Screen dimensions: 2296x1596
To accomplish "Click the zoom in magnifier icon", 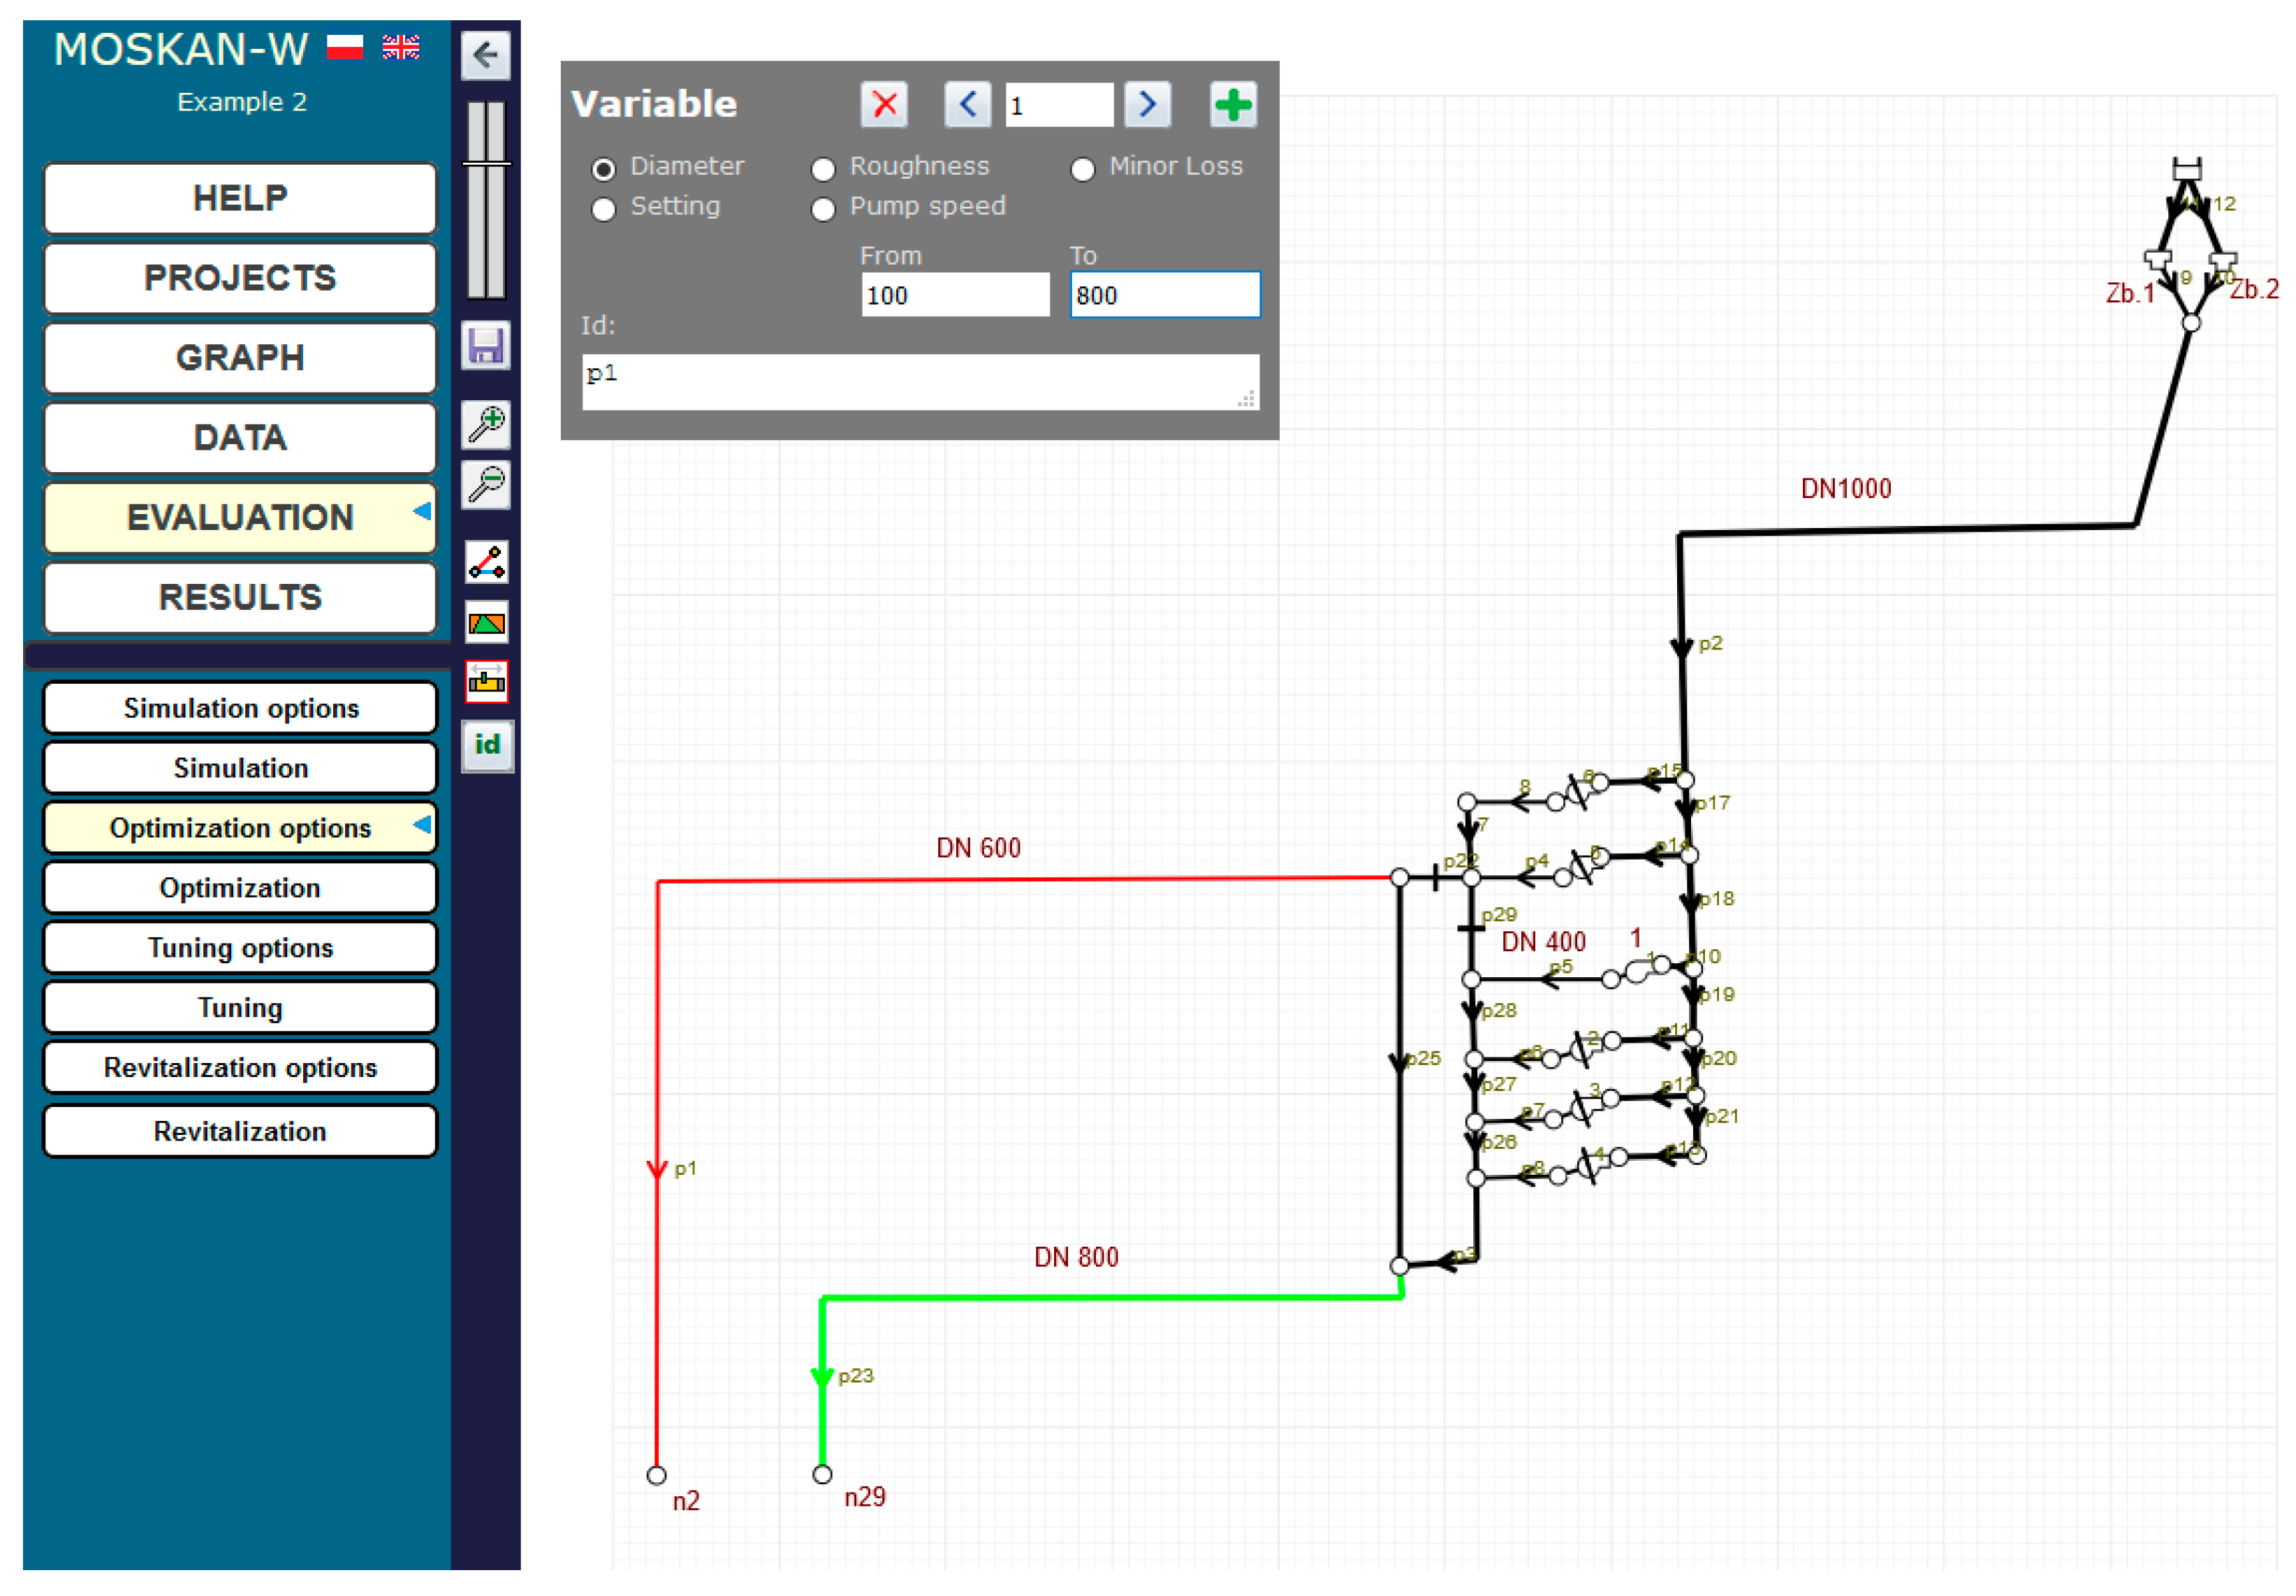I will pyautogui.click(x=486, y=424).
